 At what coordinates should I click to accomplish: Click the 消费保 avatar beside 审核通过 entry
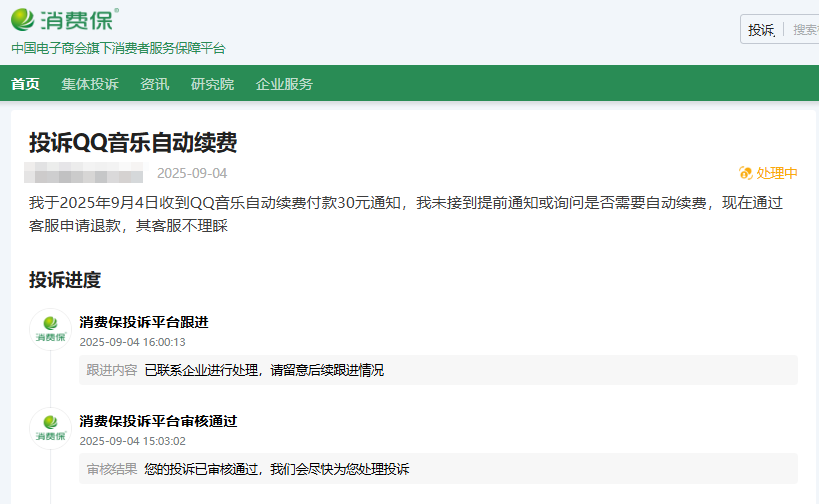[50, 428]
